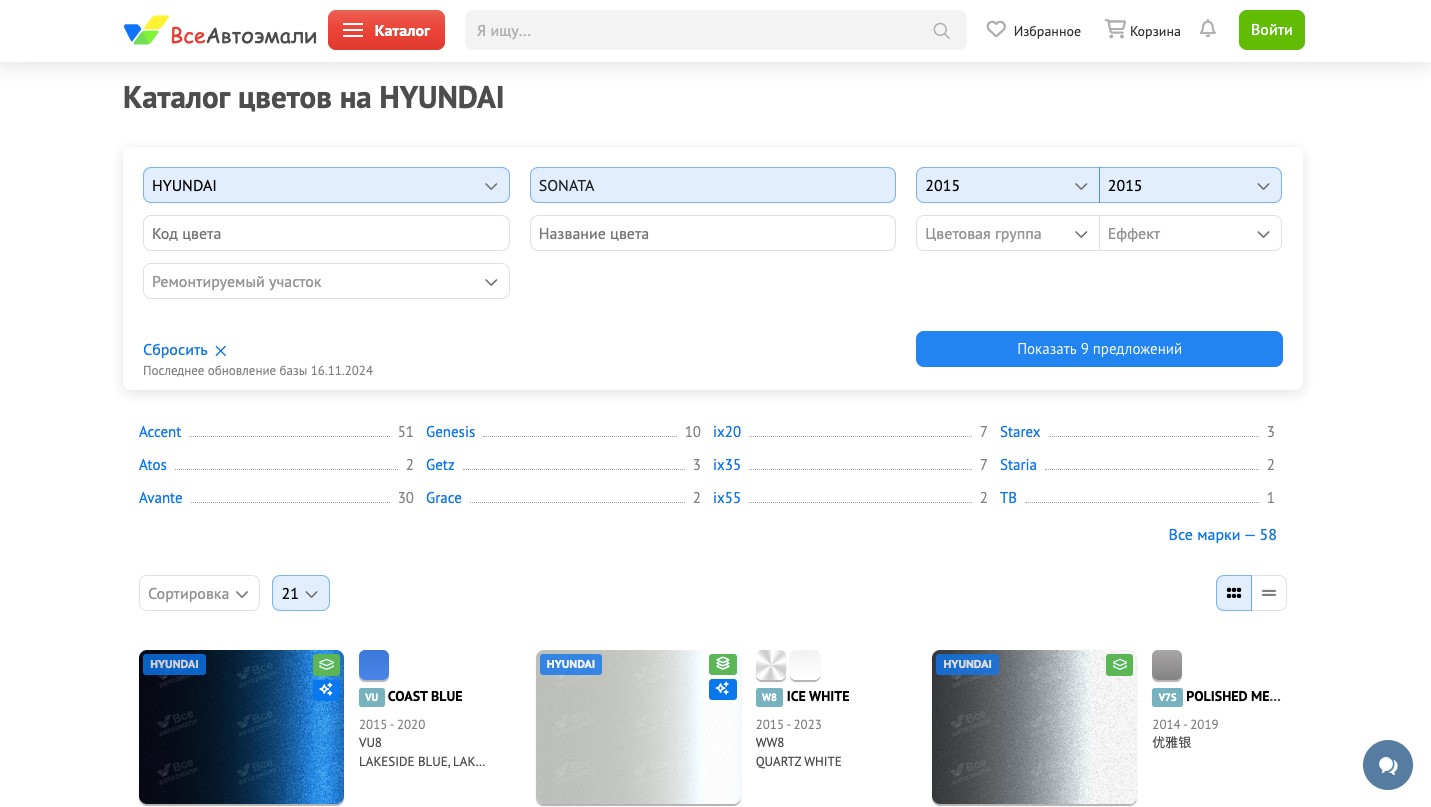Select the Grace model link

pos(444,498)
